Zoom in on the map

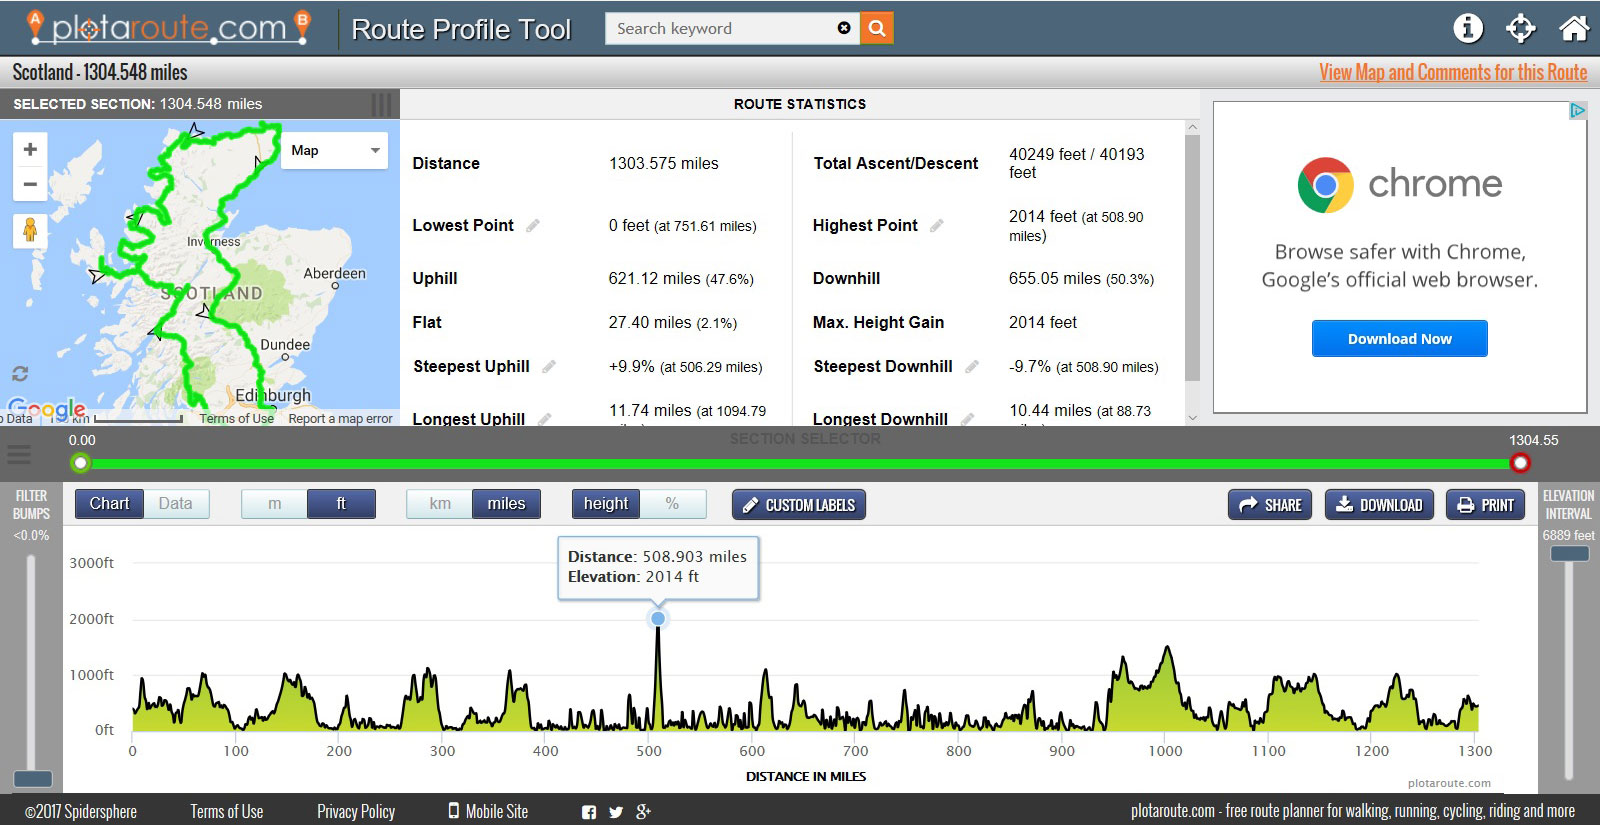(x=30, y=149)
